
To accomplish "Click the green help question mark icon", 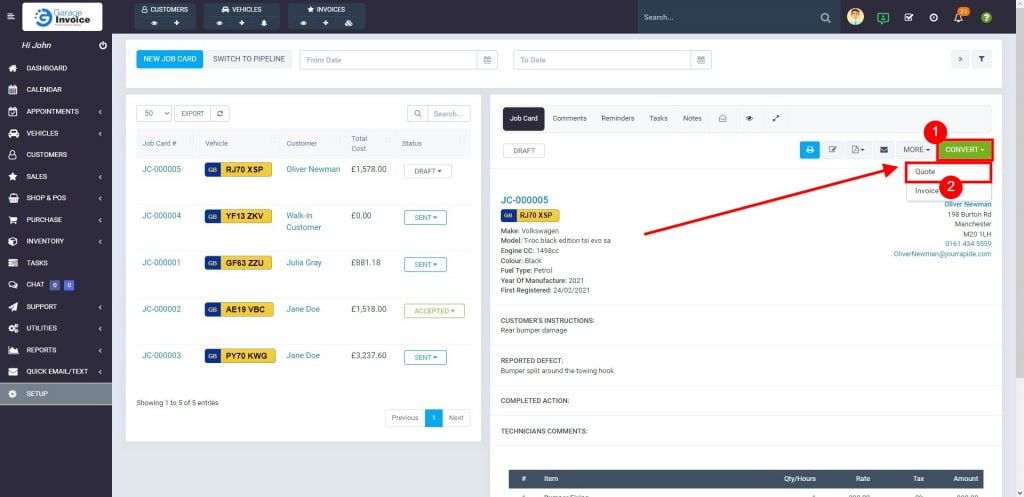I will (x=986, y=18).
